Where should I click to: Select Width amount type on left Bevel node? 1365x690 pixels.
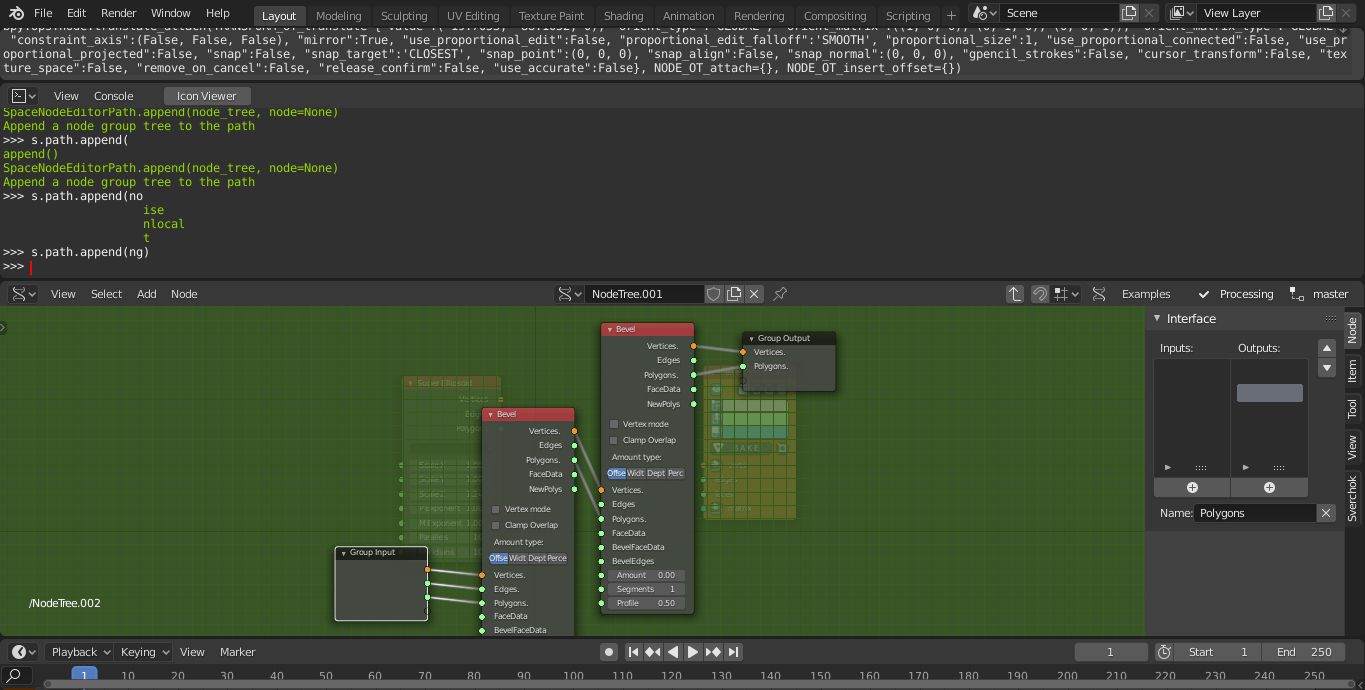click(x=518, y=558)
